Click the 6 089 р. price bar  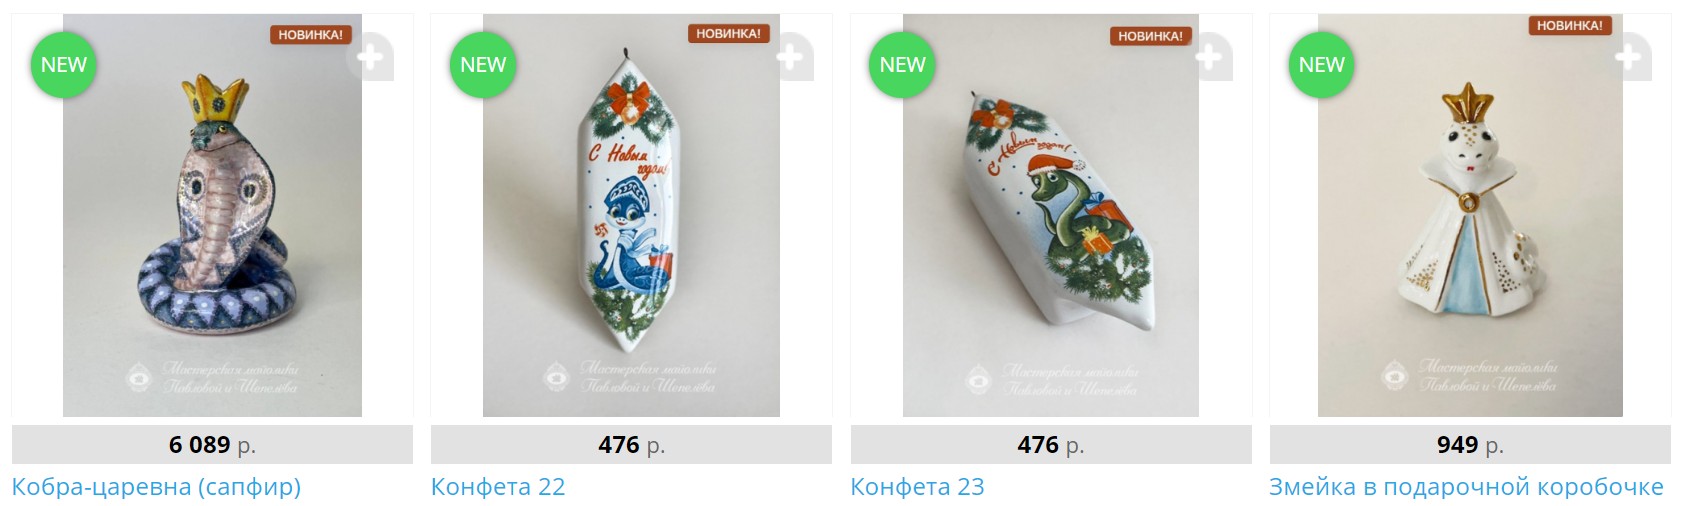(212, 445)
